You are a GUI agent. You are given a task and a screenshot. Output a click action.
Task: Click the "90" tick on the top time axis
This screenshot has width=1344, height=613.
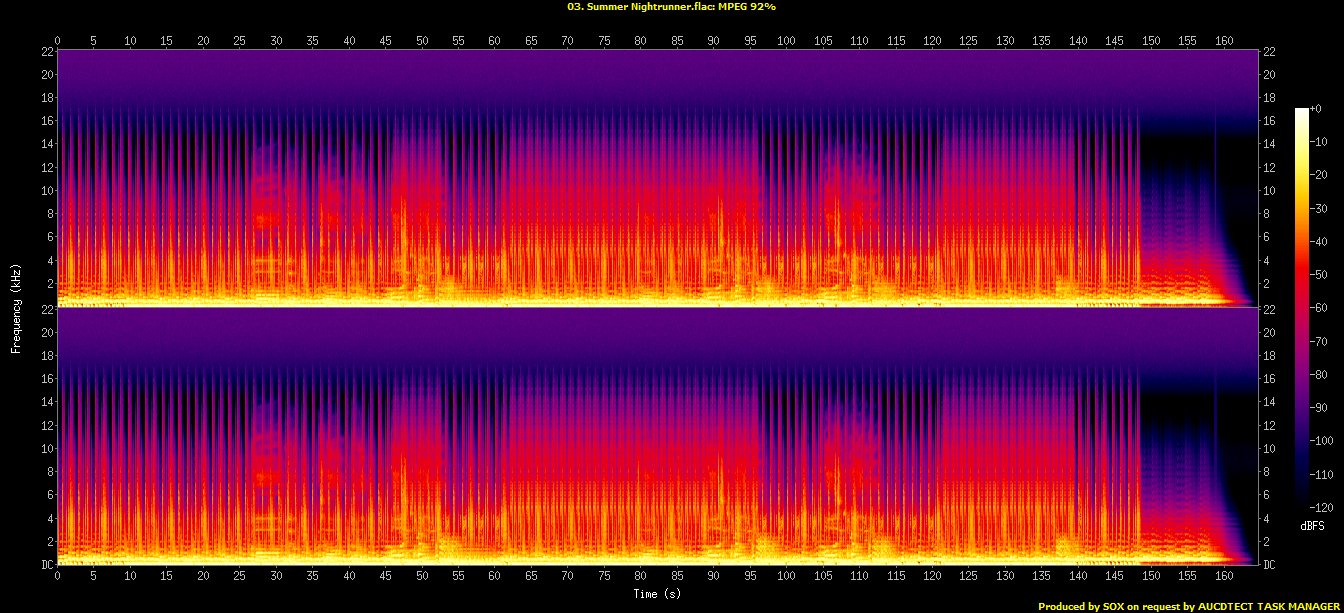(713, 41)
